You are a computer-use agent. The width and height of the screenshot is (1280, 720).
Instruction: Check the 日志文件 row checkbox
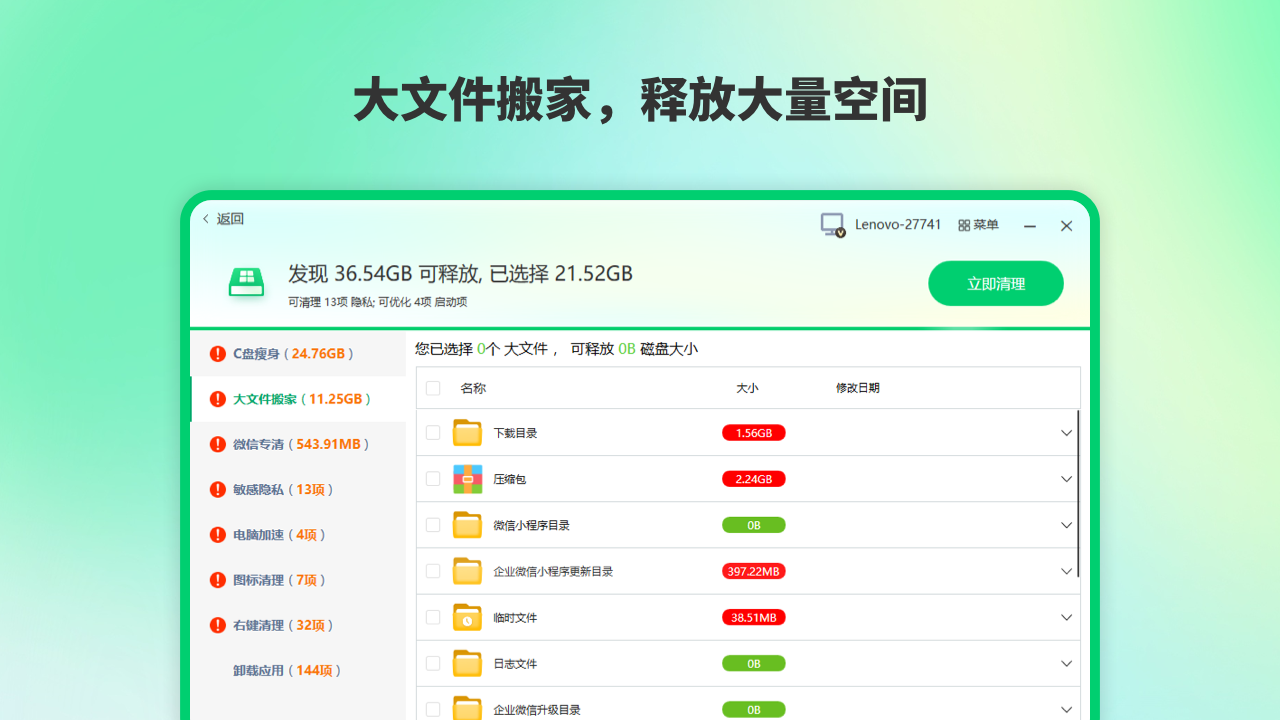[433, 663]
